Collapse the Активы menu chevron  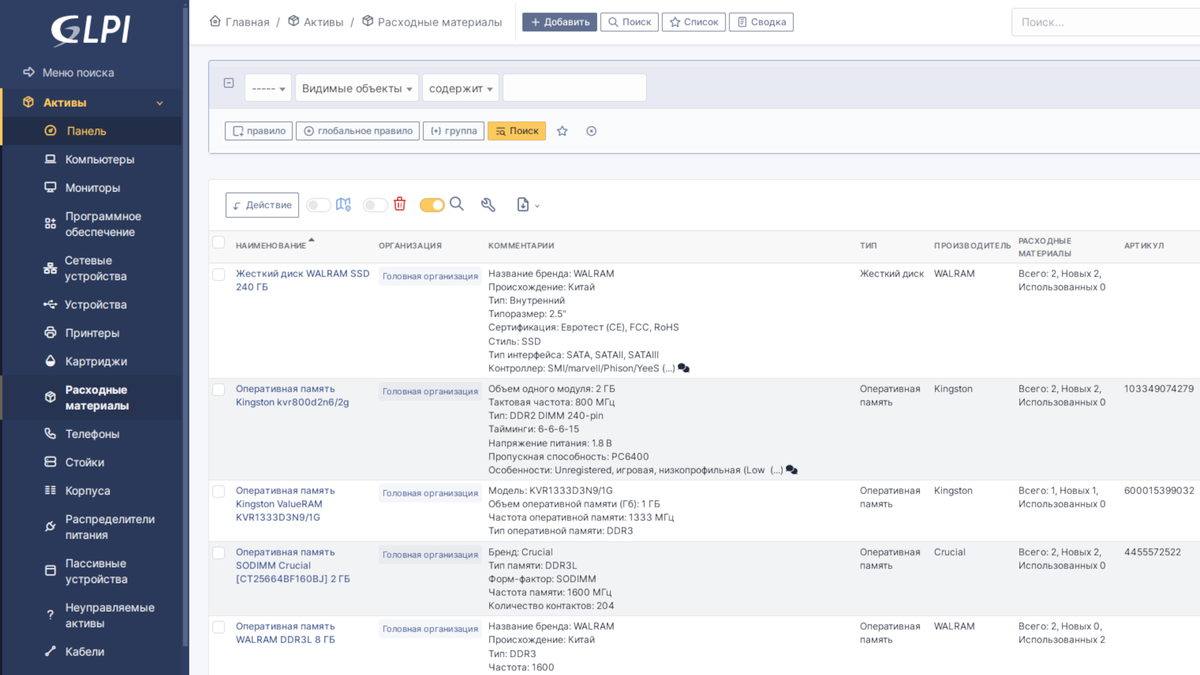160,103
